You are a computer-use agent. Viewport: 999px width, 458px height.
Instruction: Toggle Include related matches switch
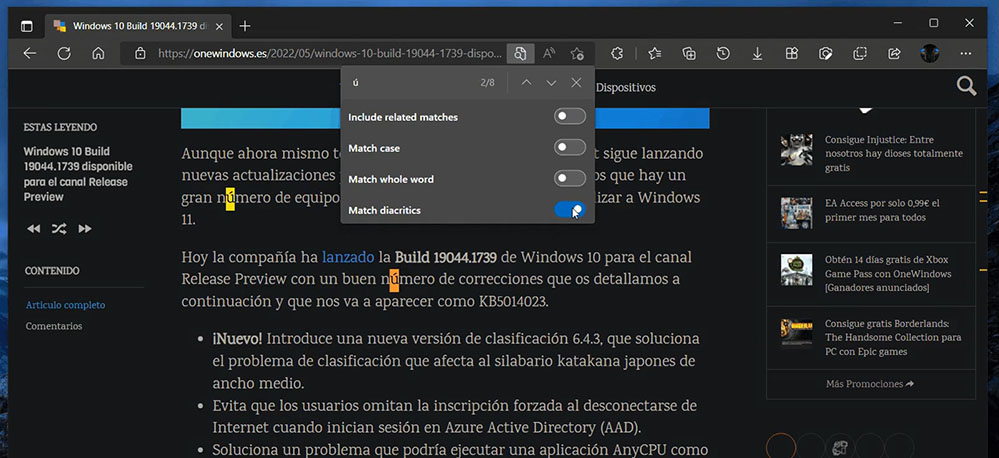(x=570, y=117)
